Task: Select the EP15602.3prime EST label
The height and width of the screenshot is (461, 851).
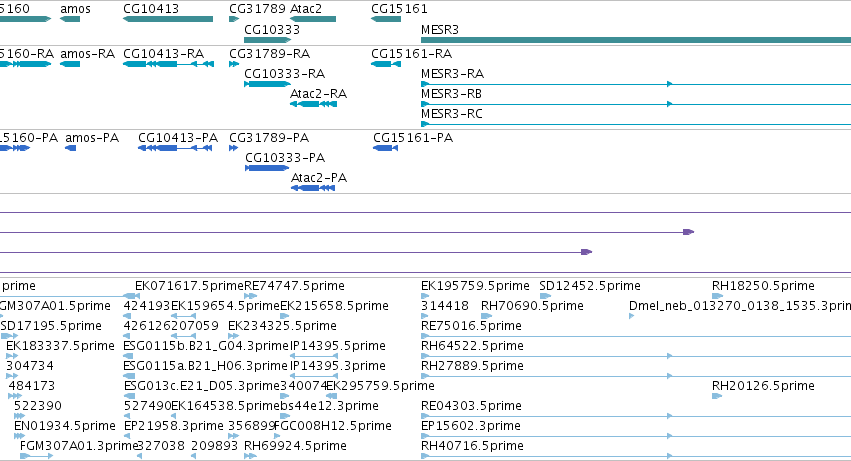Action: click(471, 427)
